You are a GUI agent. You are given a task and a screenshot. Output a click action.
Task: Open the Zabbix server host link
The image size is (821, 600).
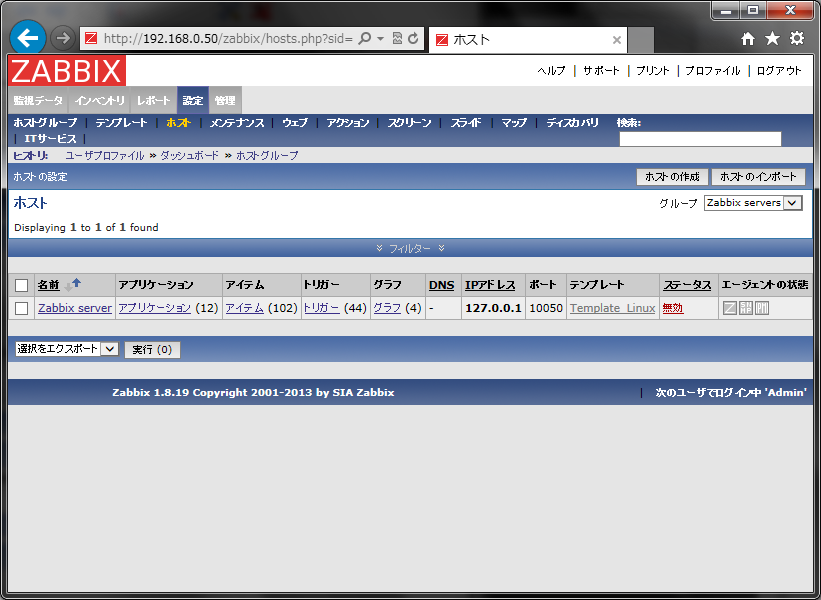[x=75, y=308]
